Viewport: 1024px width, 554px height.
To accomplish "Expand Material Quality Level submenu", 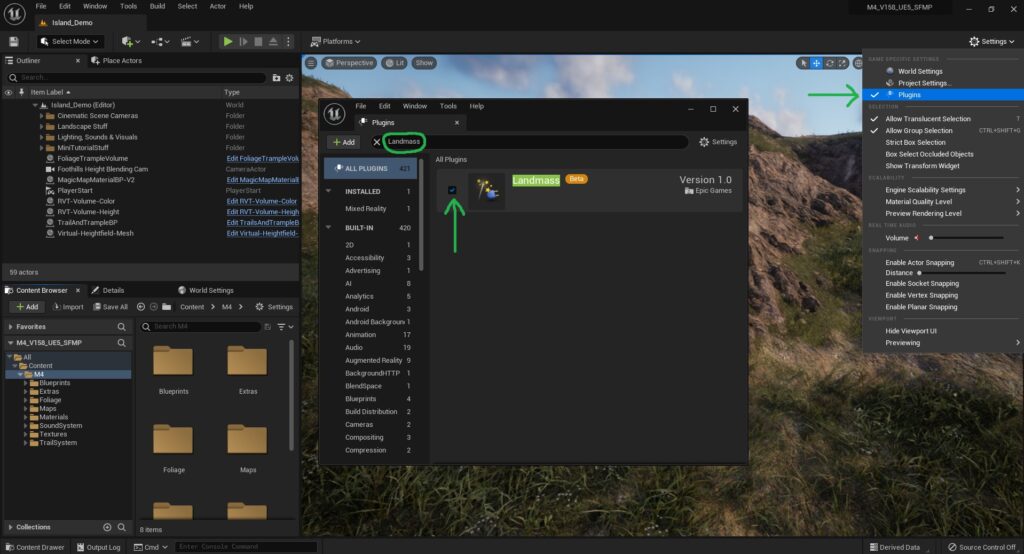I will point(944,202).
